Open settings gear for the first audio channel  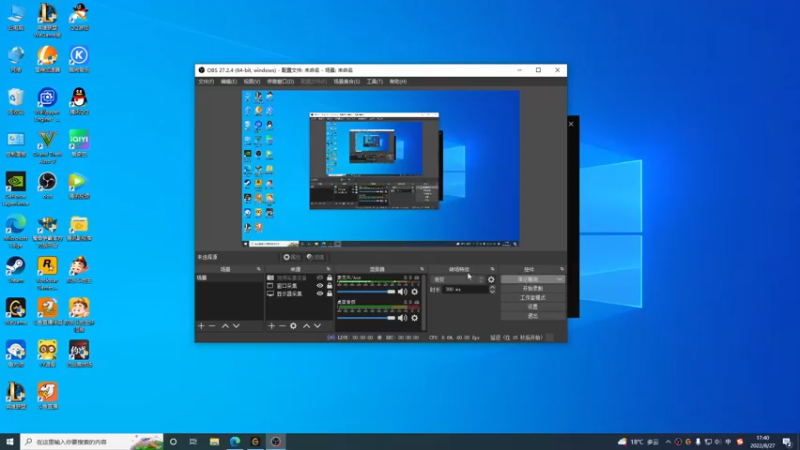click(x=415, y=291)
